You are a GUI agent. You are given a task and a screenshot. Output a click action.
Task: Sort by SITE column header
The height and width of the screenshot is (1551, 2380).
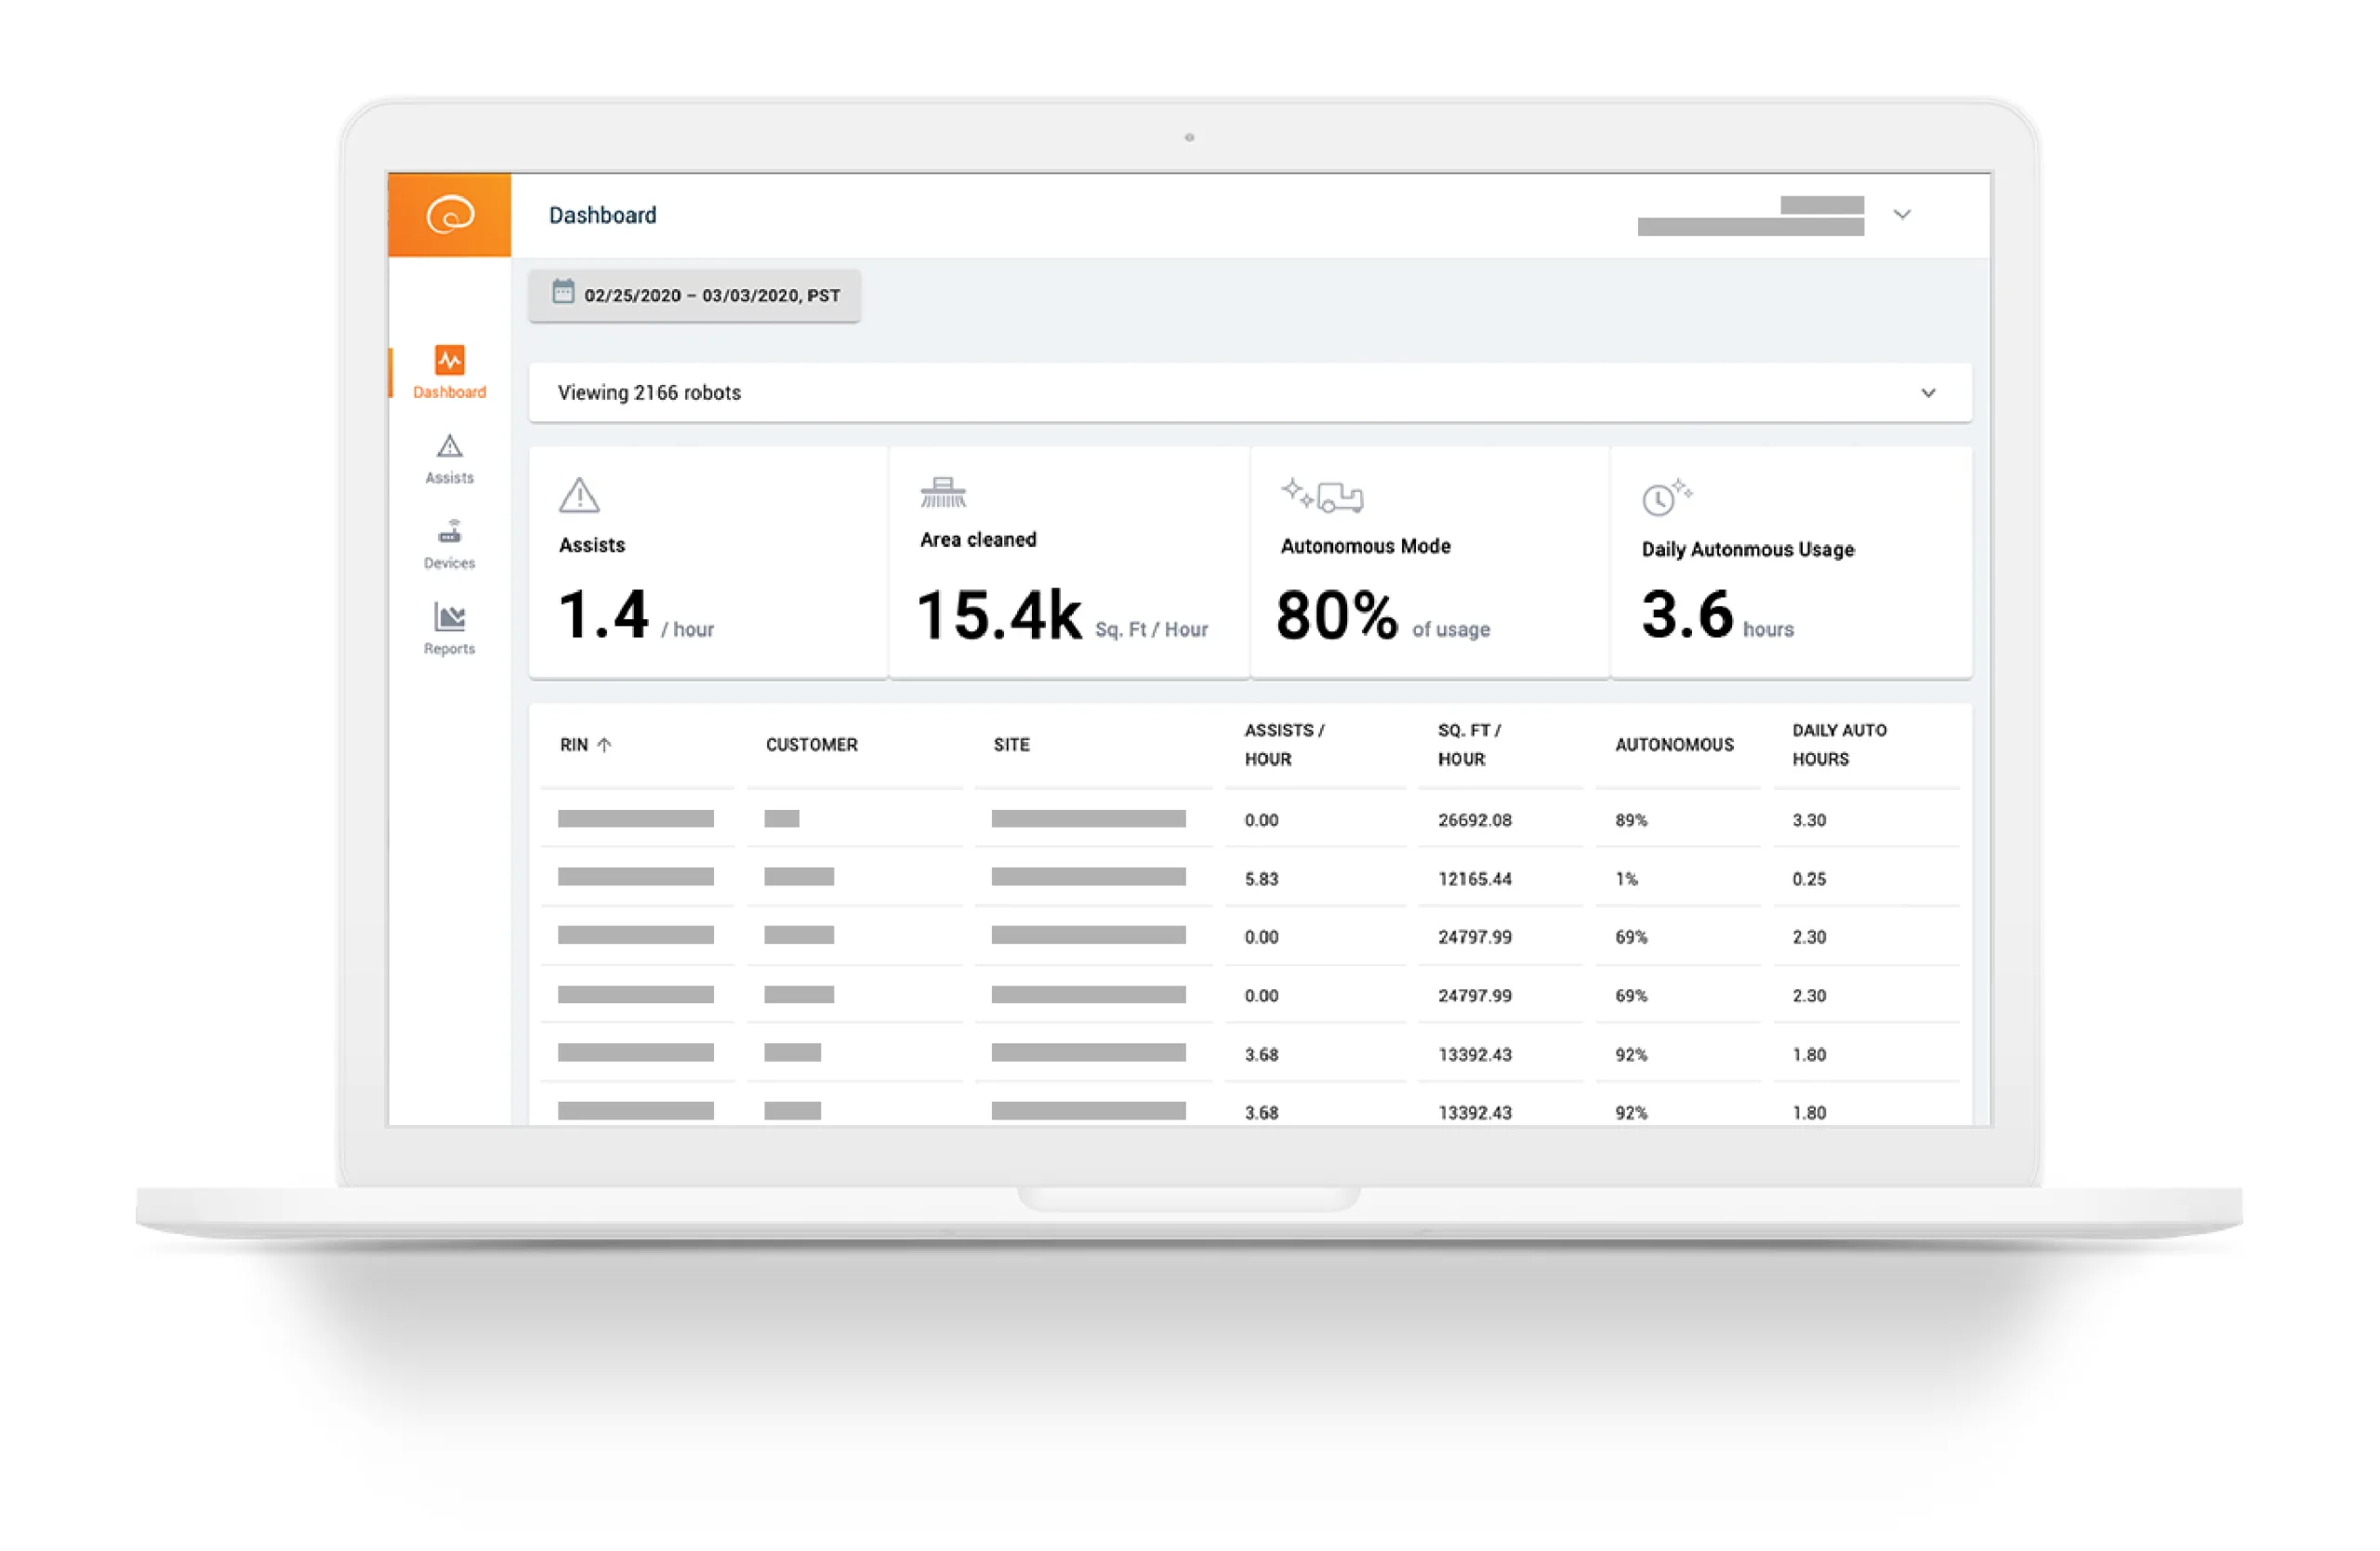tap(1011, 745)
